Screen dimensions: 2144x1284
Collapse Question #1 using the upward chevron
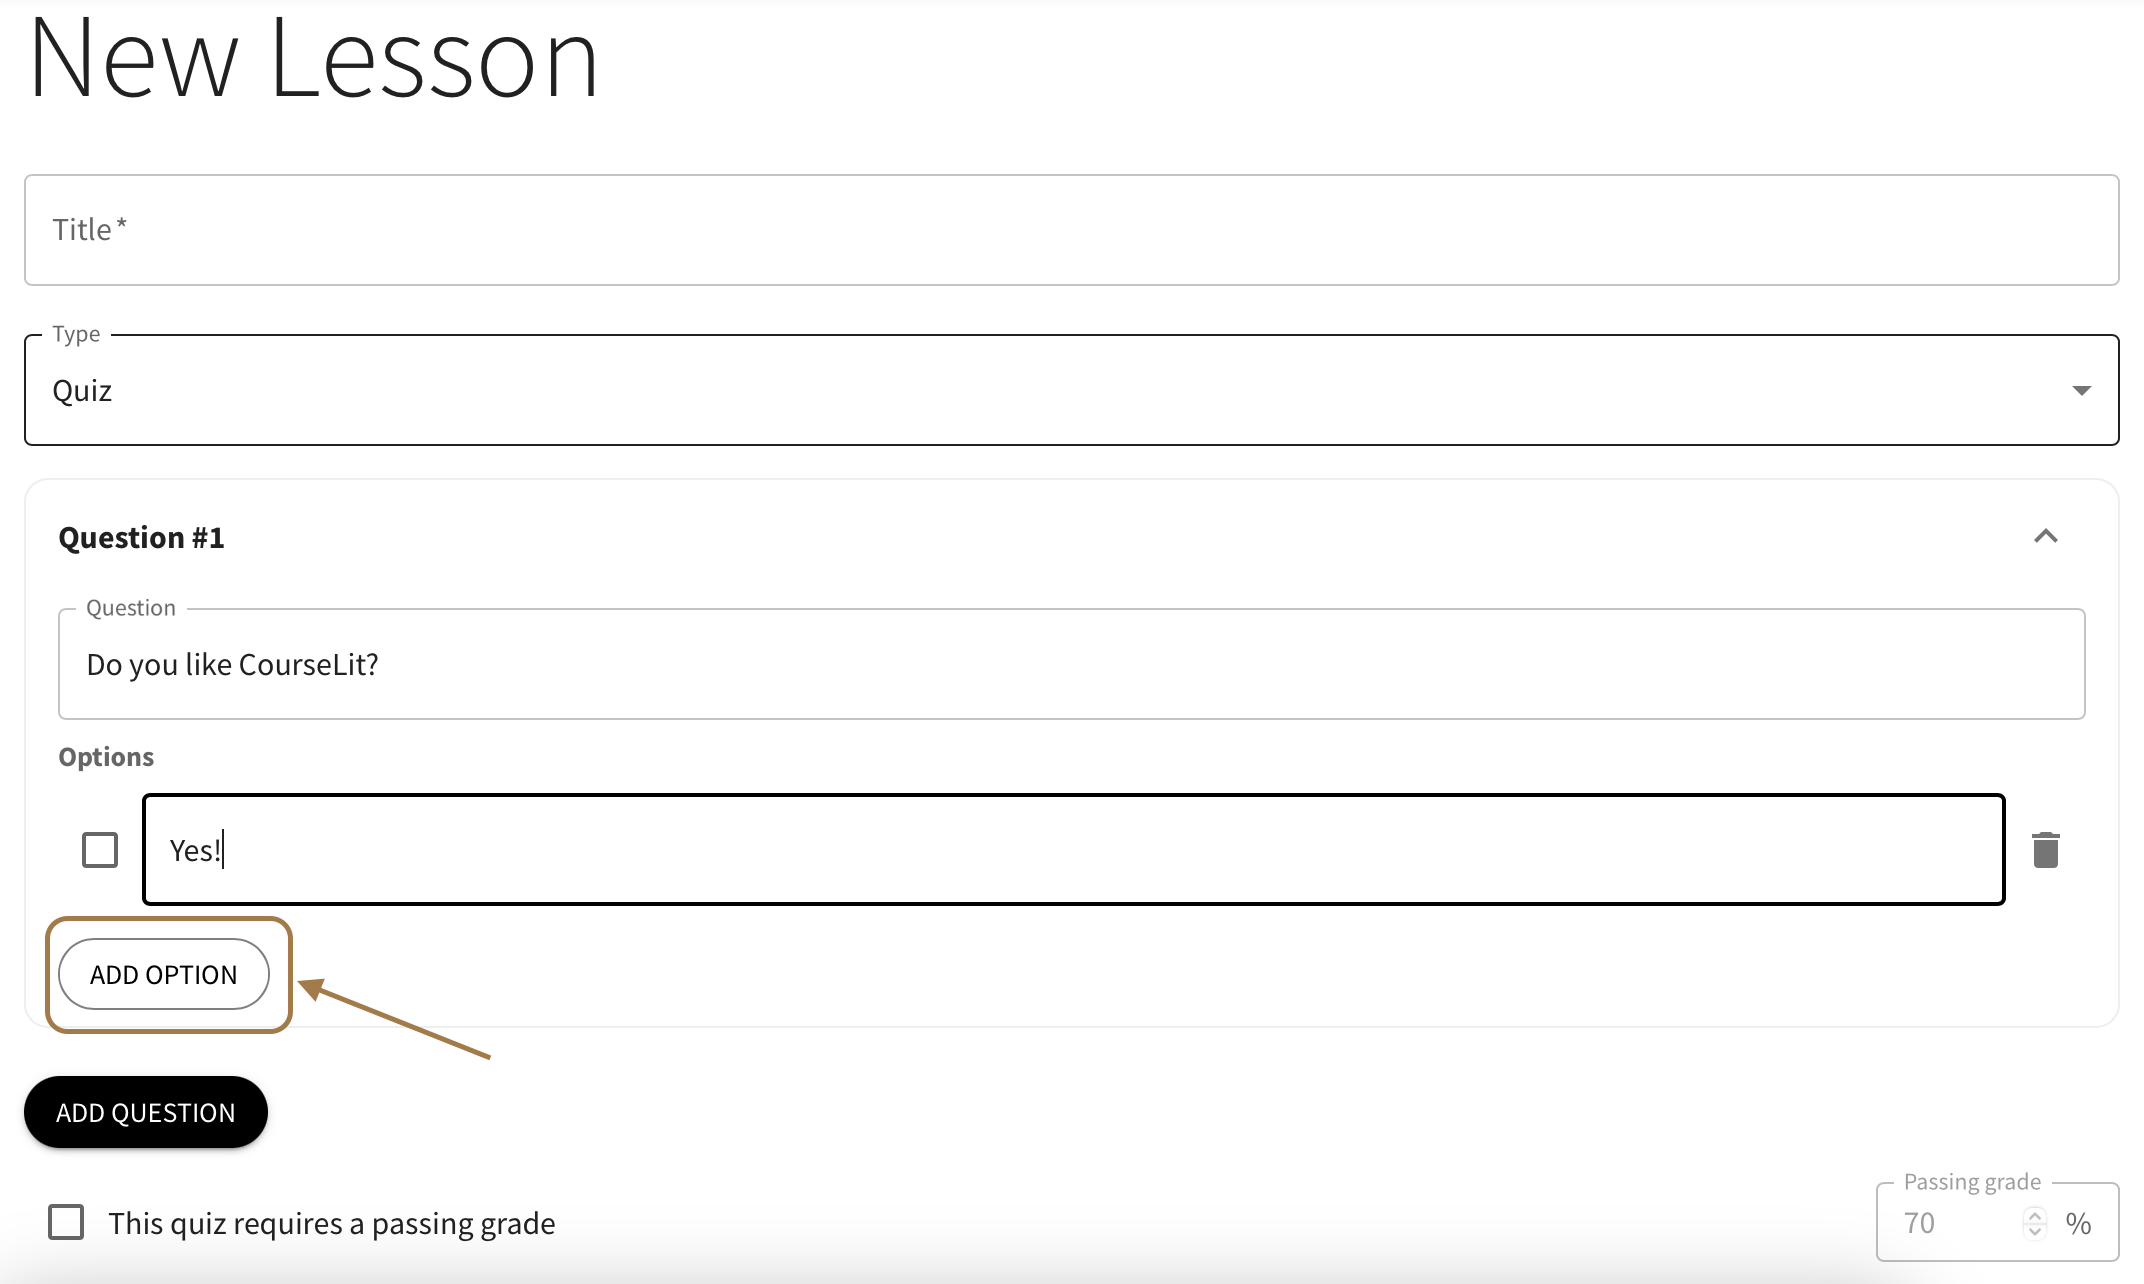(x=2046, y=537)
